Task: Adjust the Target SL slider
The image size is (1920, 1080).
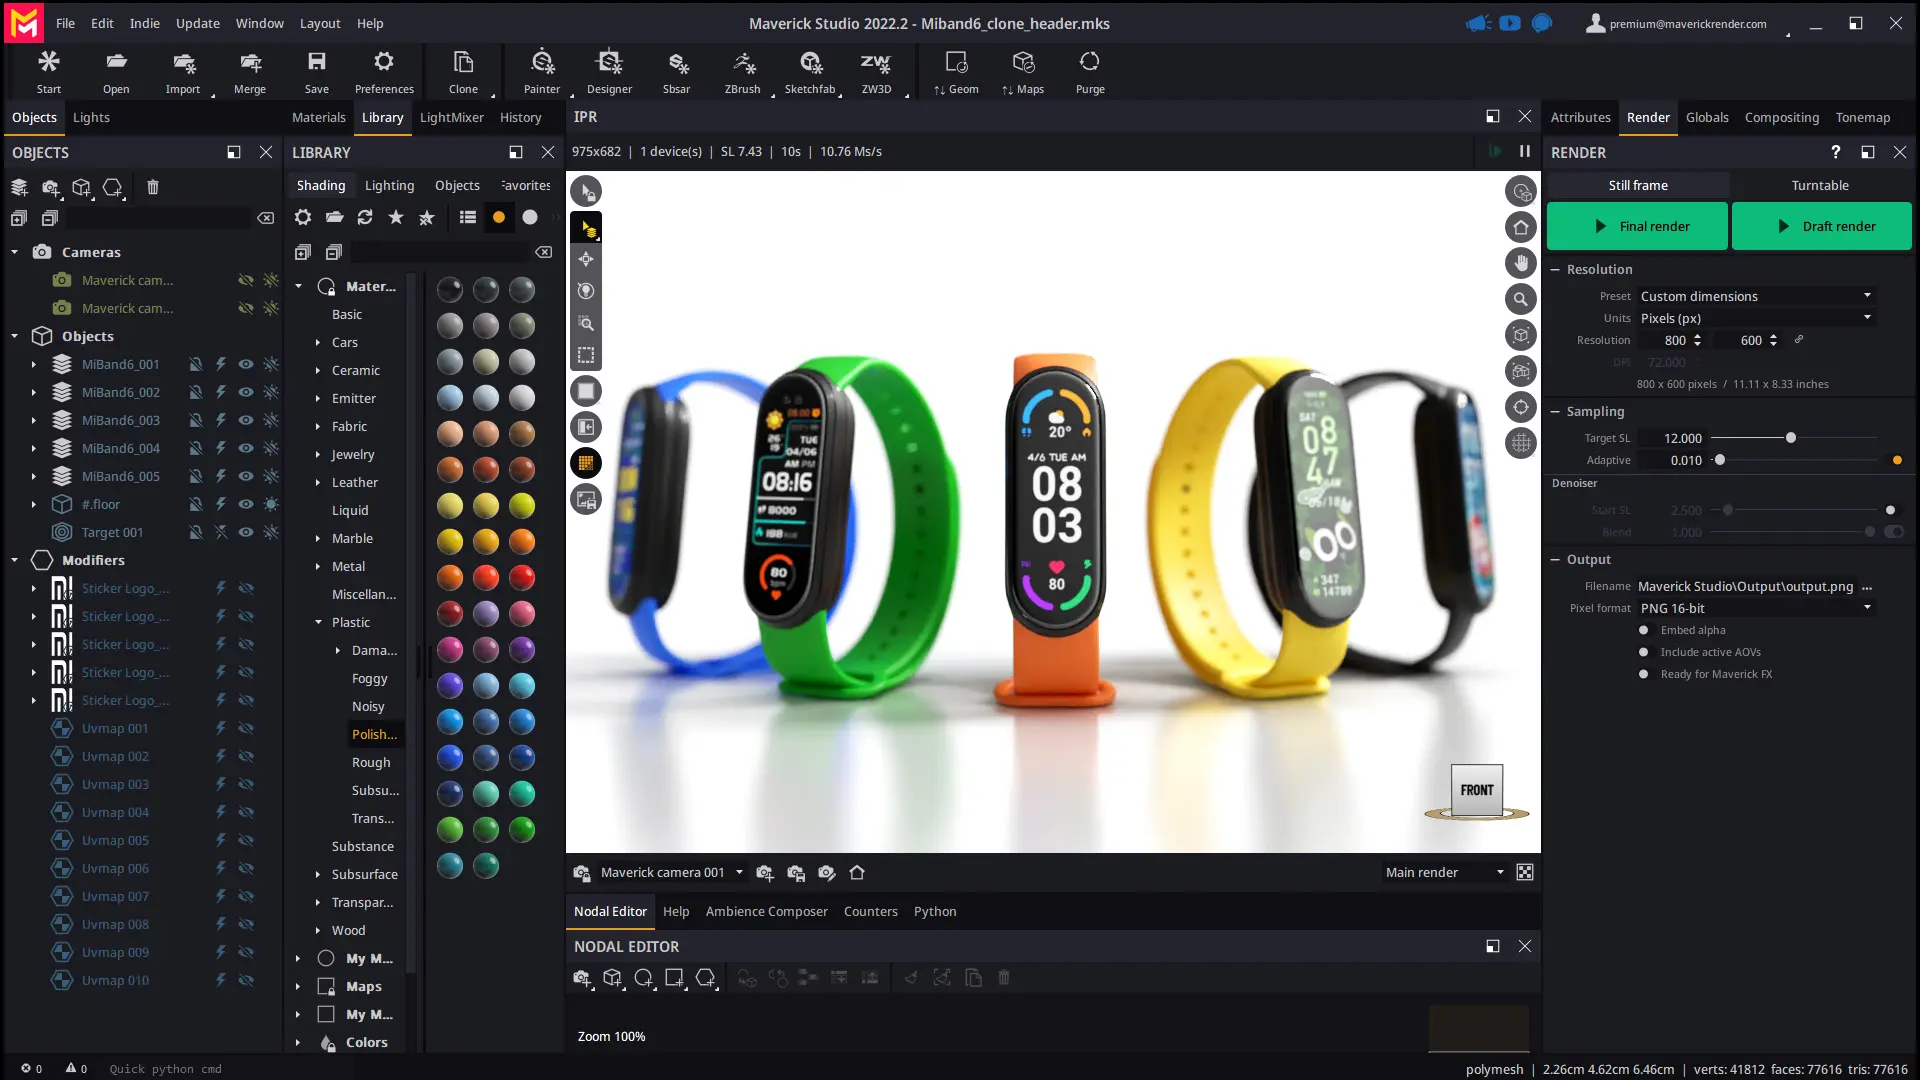Action: [x=1790, y=438]
